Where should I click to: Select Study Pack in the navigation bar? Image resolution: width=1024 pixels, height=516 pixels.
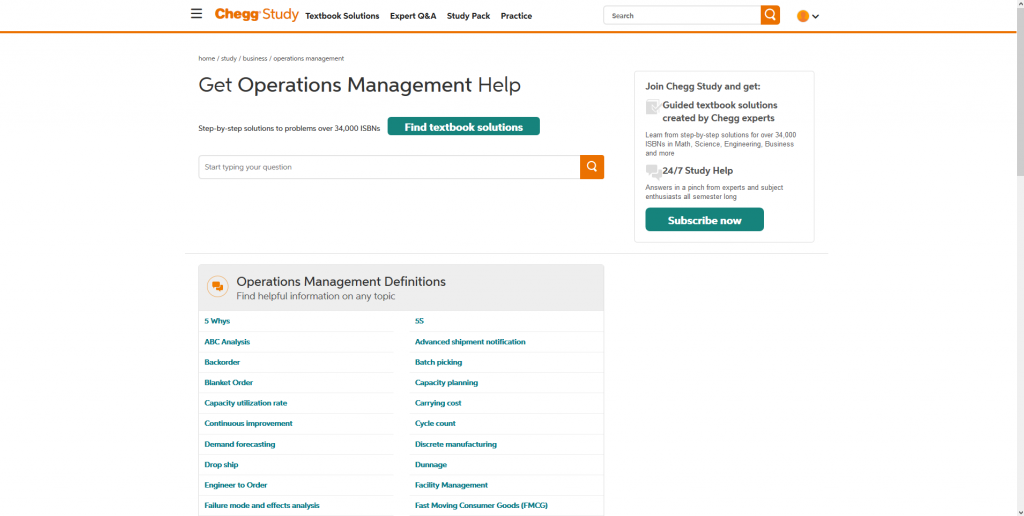click(x=468, y=16)
